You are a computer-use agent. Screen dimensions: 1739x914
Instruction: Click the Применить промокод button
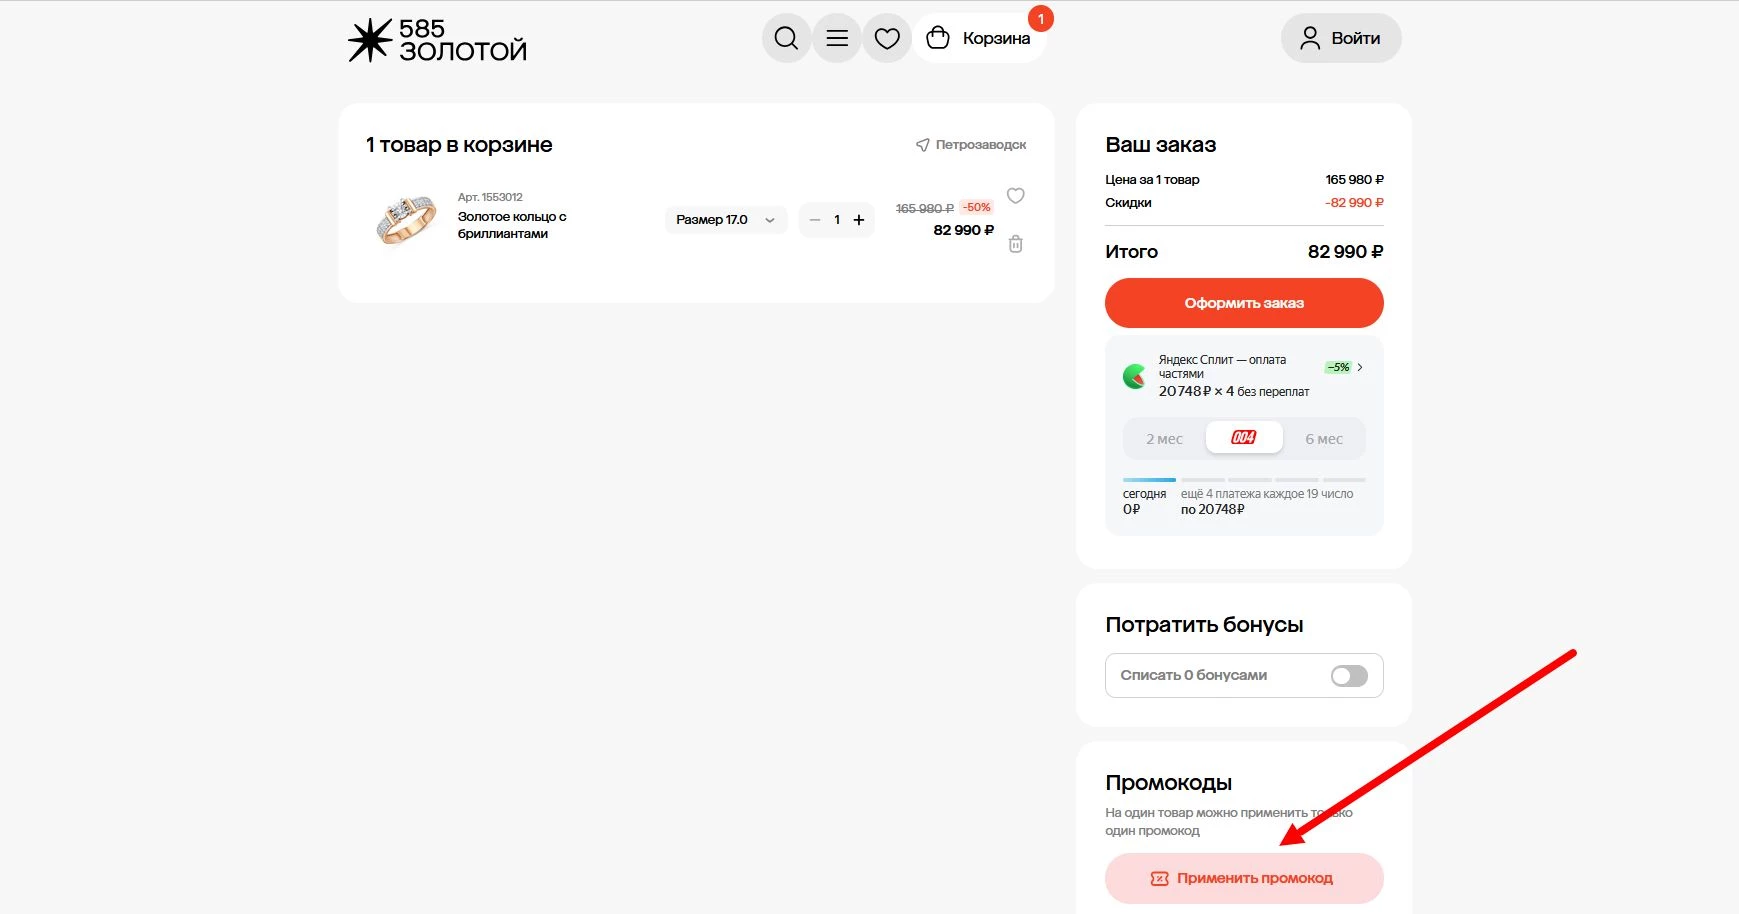[1243, 878]
